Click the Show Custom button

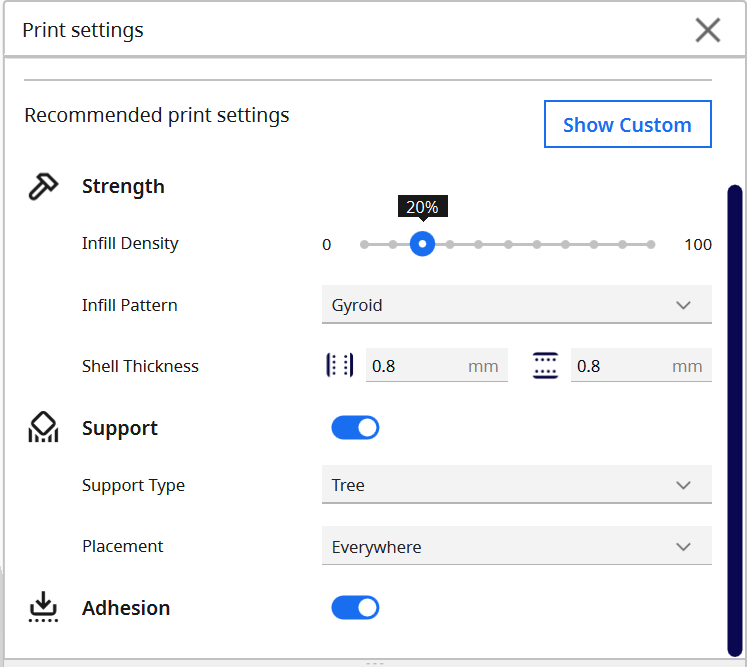(x=627, y=124)
